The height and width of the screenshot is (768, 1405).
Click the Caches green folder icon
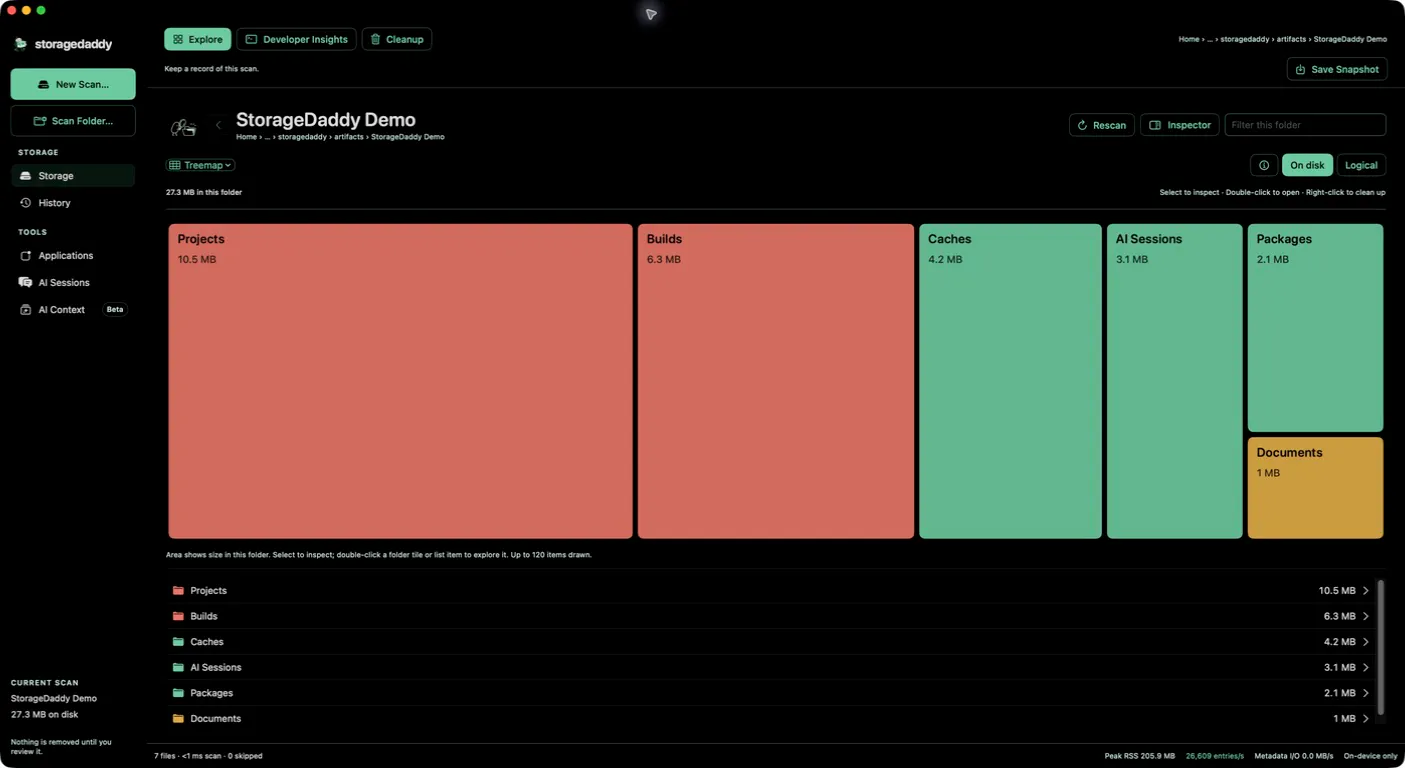pos(178,642)
